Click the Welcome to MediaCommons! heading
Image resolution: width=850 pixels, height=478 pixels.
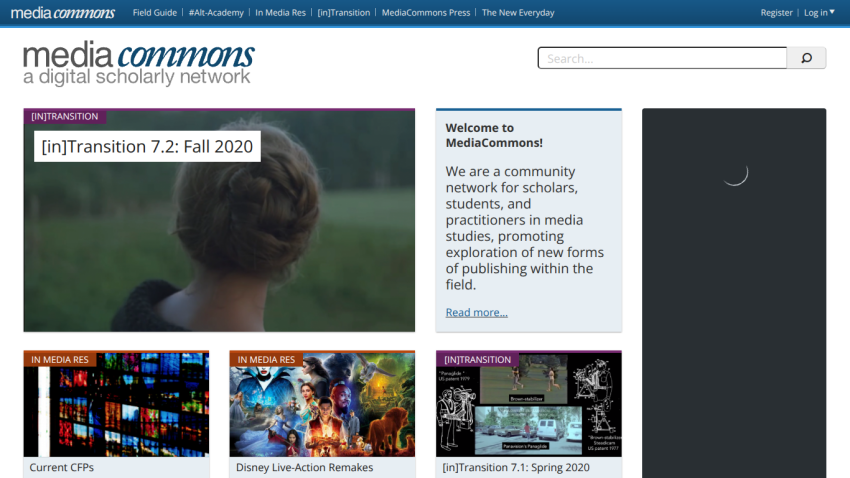coord(494,135)
